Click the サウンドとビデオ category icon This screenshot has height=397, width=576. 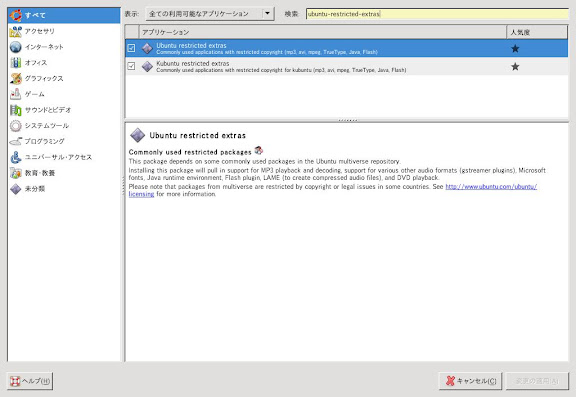click(16, 110)
